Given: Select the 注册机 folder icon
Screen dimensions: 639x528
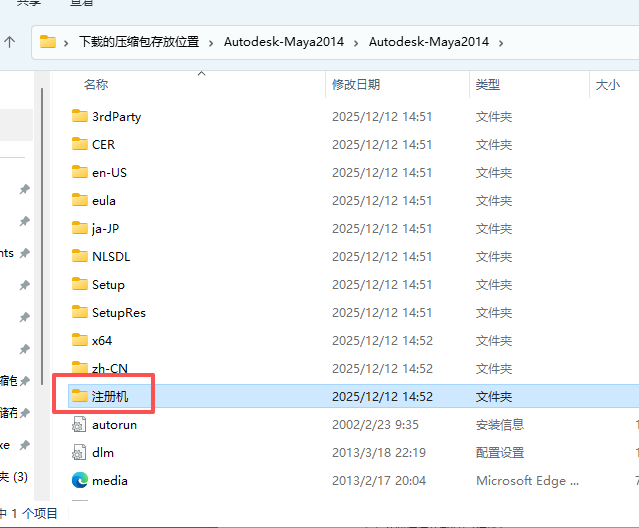Looking at the screenshot, I should (79, 396).
